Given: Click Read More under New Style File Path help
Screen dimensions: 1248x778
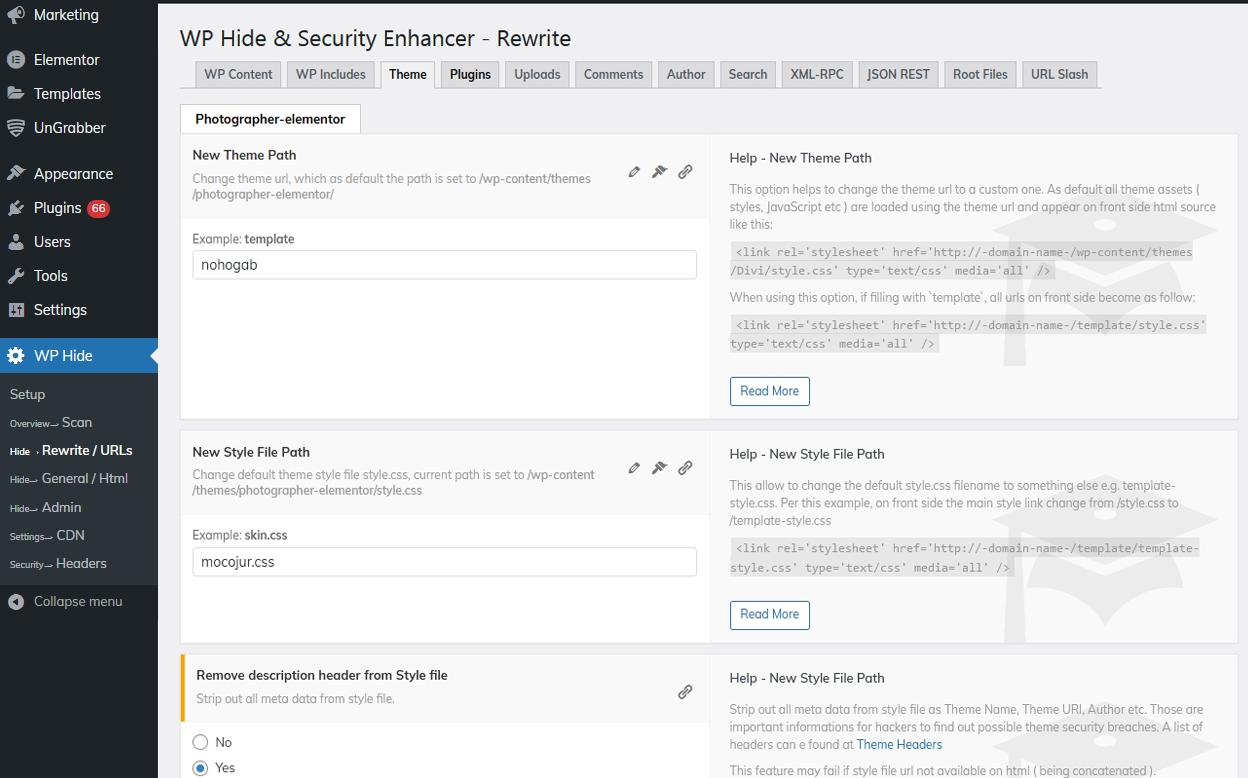Looking at the screenshot, I should [769, 614].
